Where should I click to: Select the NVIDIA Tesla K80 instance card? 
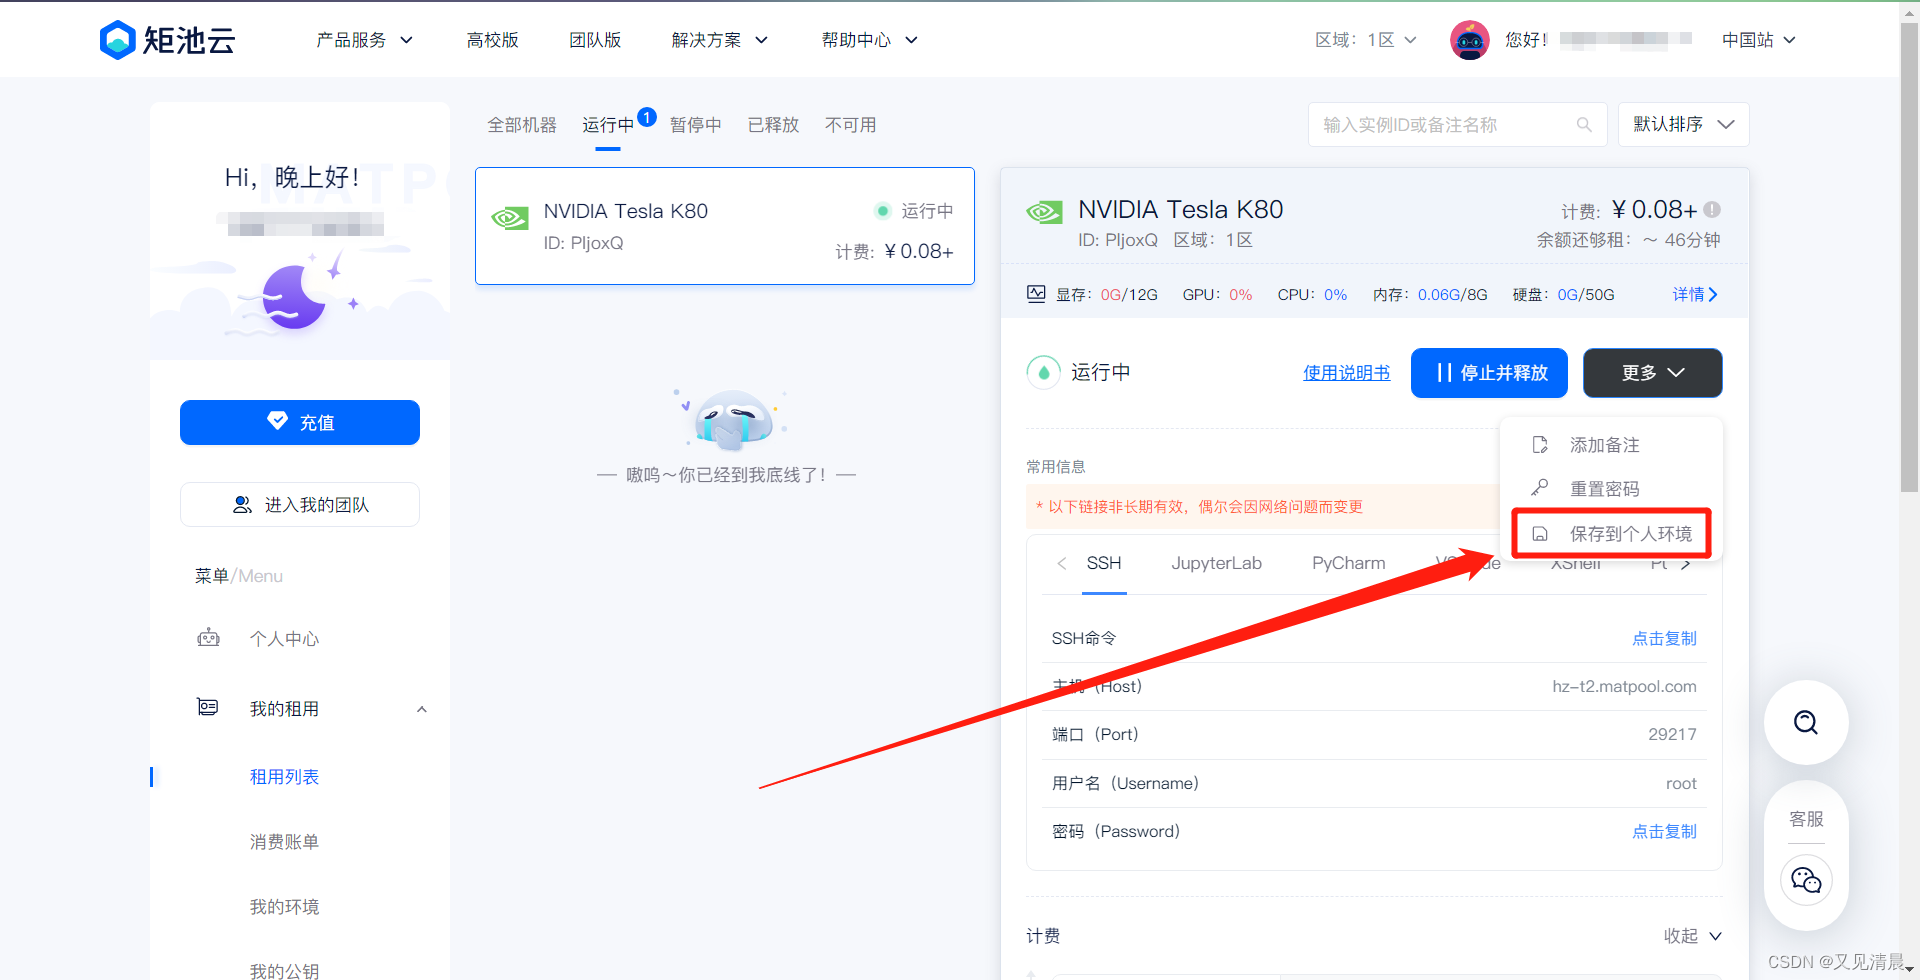coord(725,226)
